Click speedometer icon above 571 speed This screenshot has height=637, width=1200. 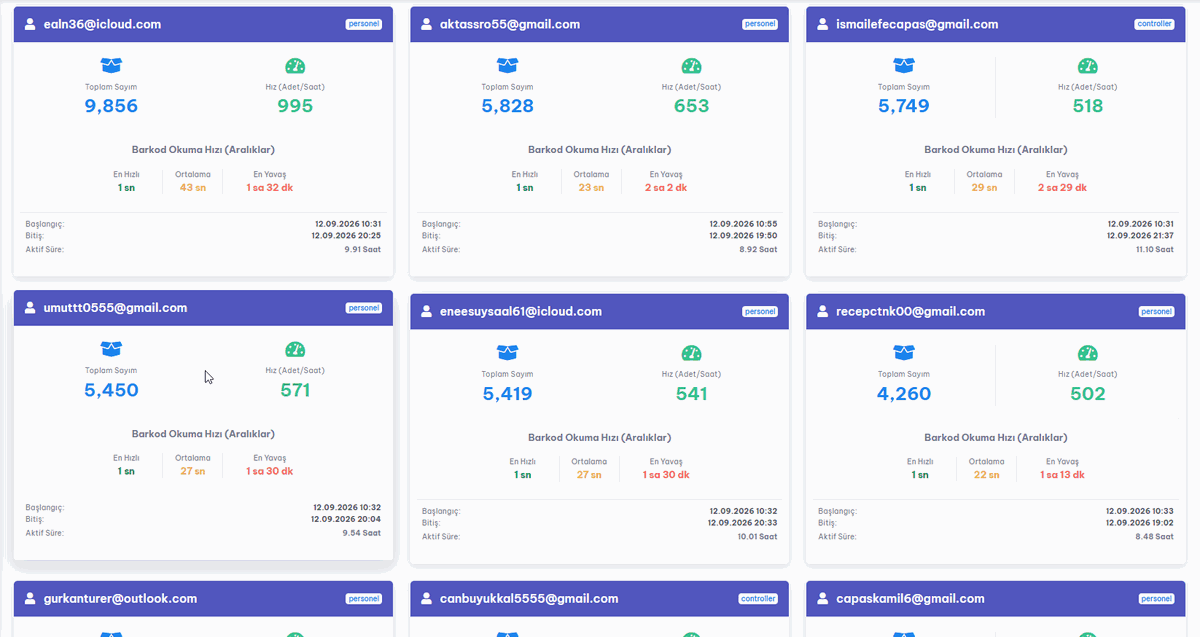pyautogui.click(x=295, y=349)
